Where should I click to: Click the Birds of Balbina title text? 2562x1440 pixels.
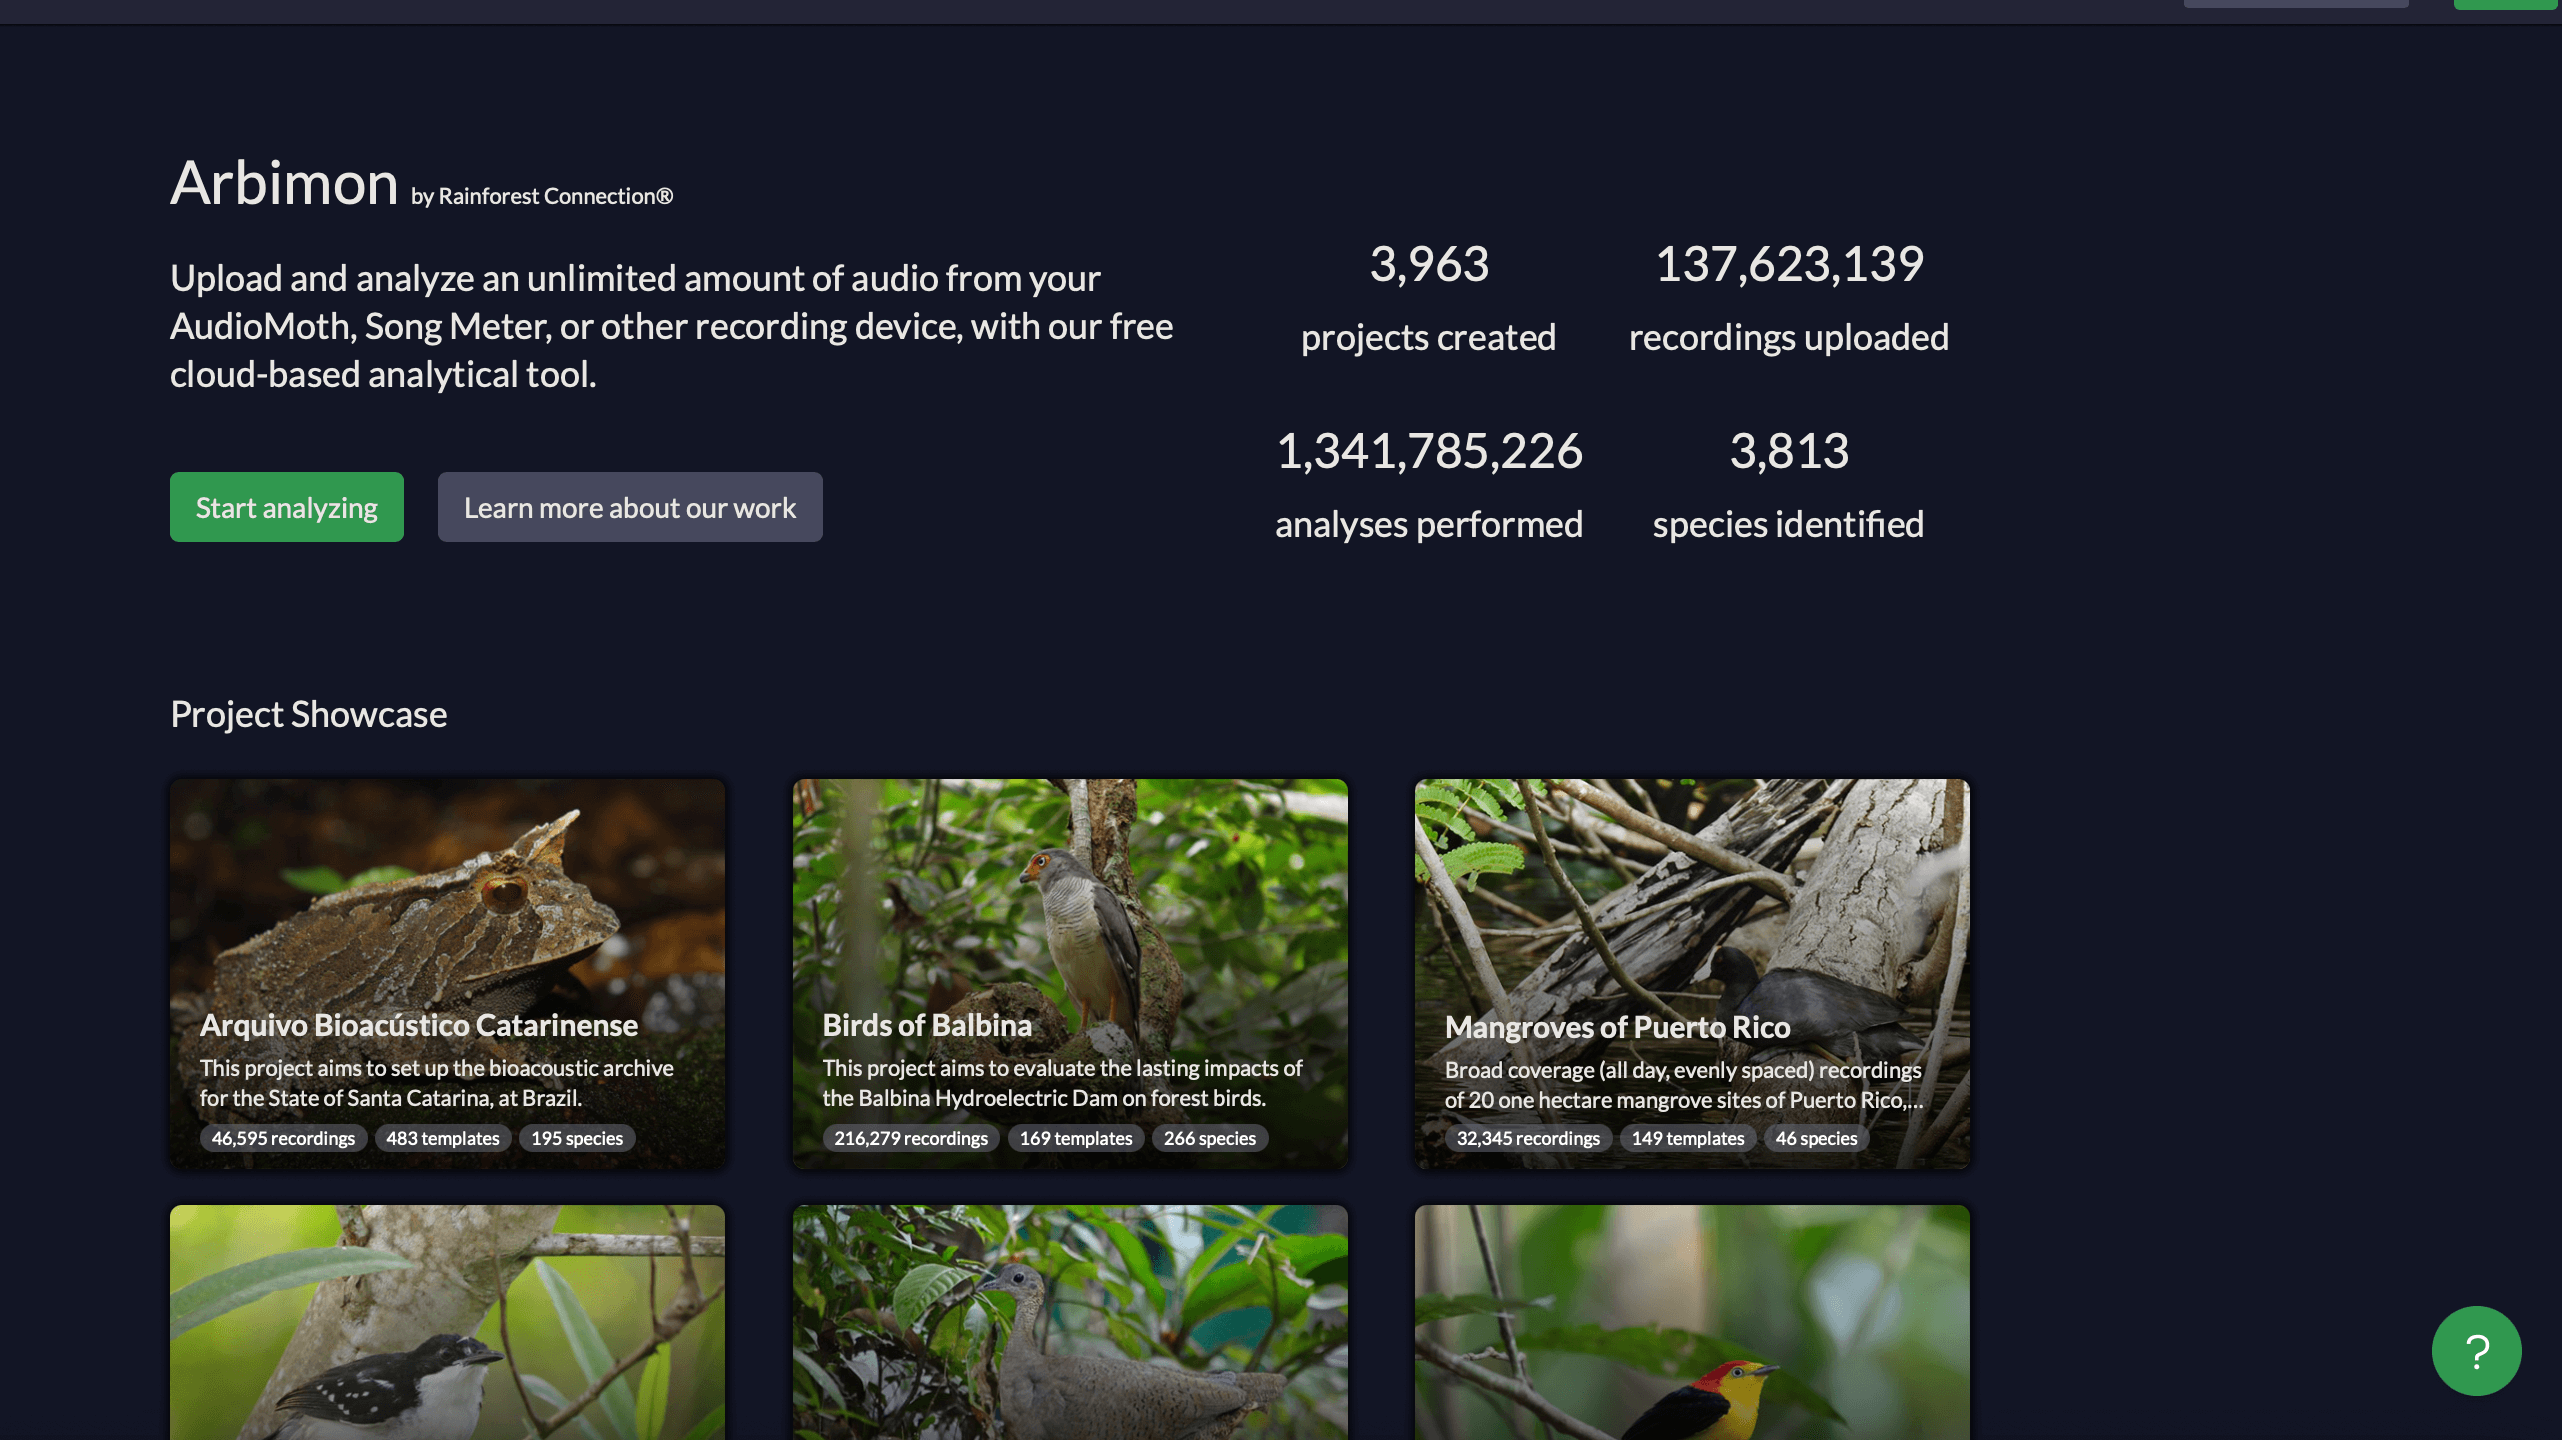(927, 1025)
